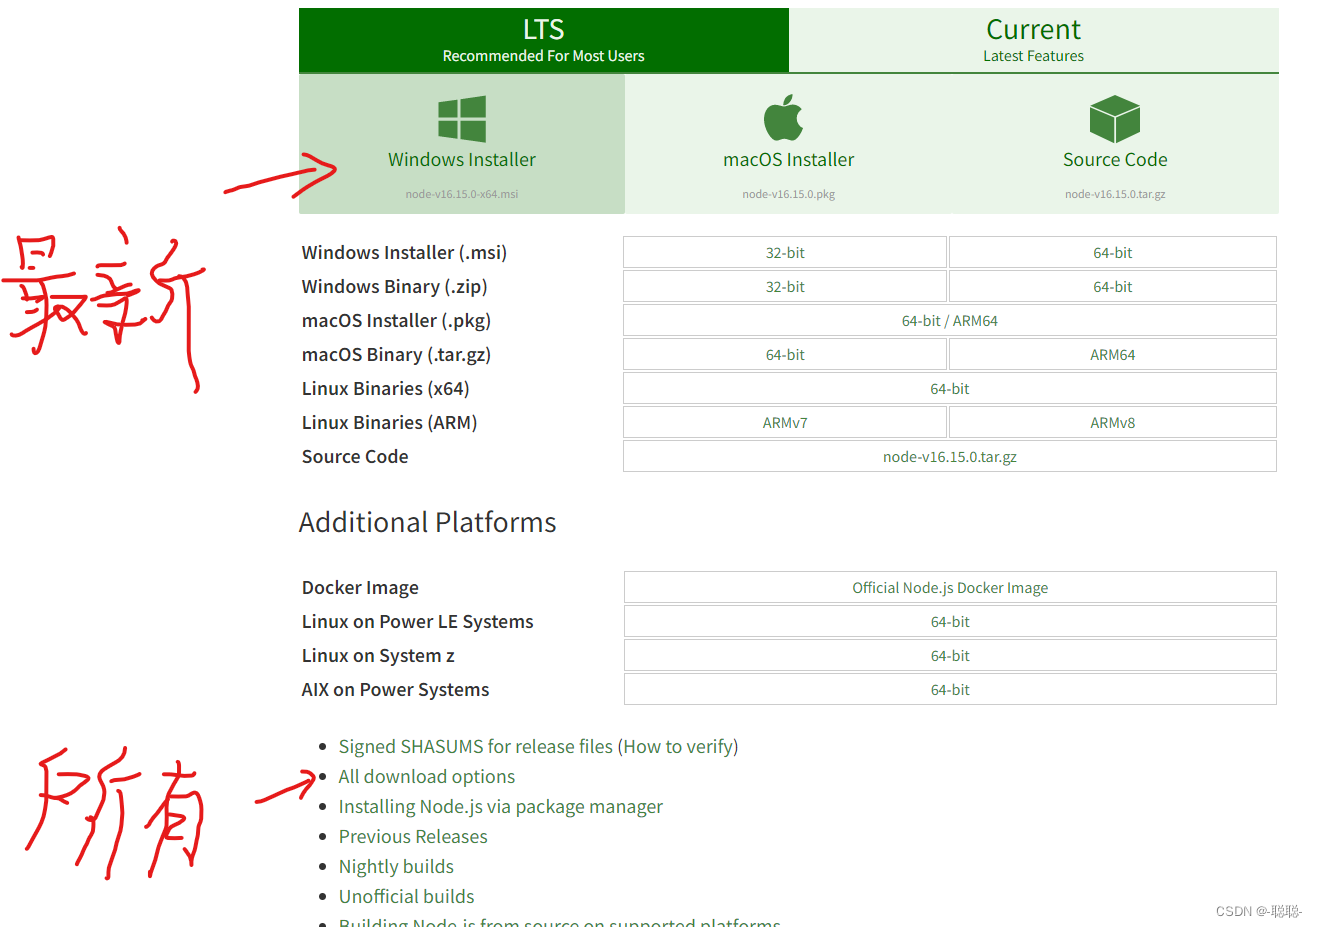
Task: Click the AIX on Power Systems label
Action: [395, 690]
